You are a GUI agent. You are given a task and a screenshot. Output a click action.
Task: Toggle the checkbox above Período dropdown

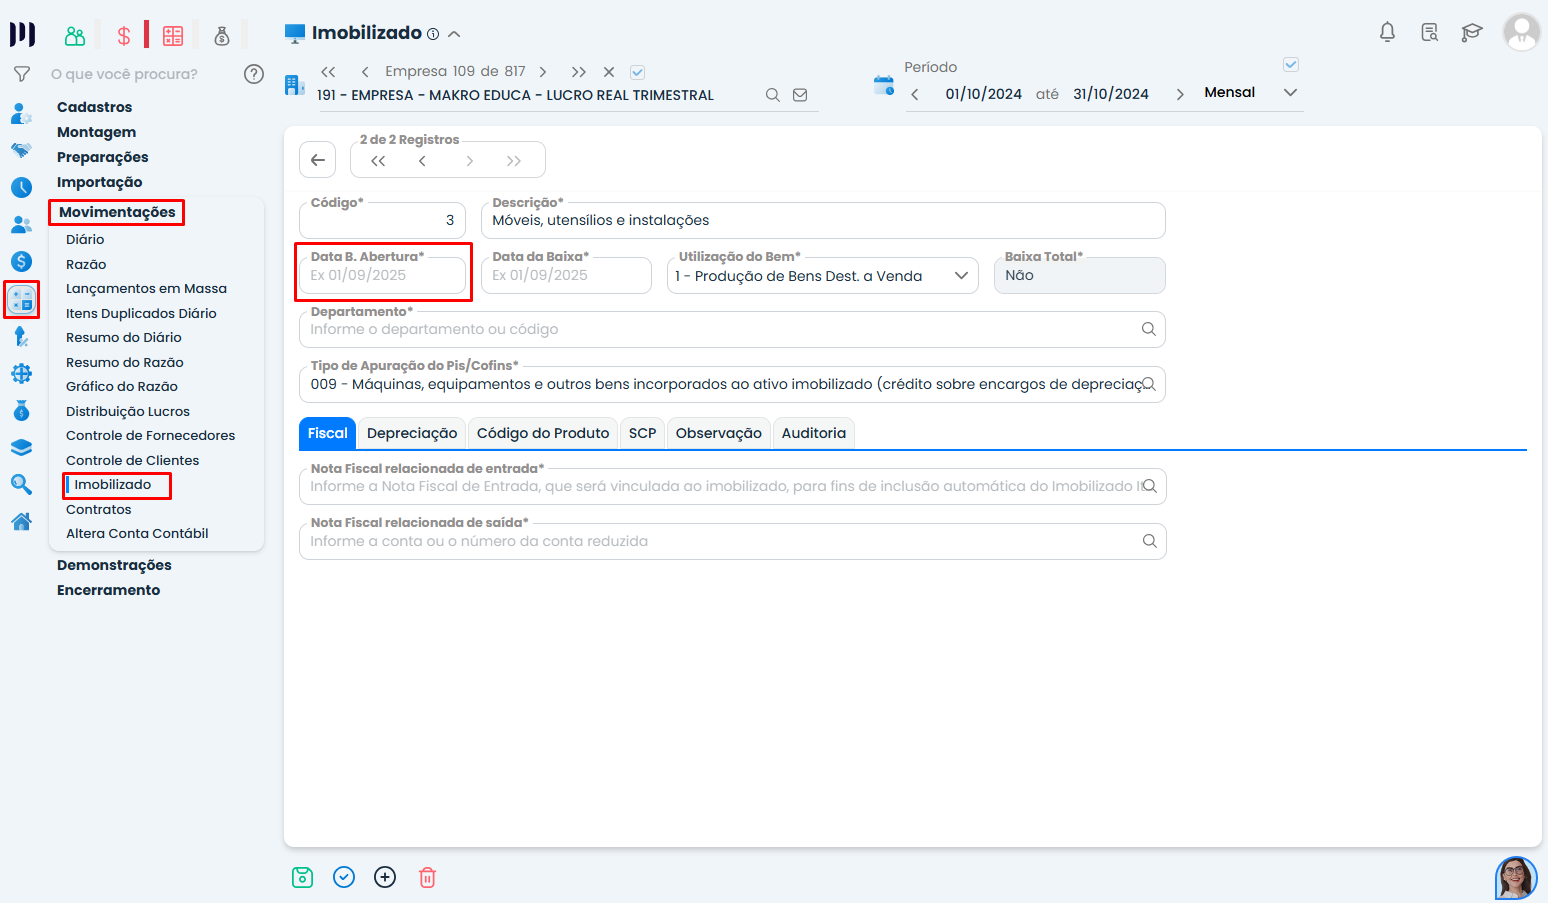(1291, 65)
